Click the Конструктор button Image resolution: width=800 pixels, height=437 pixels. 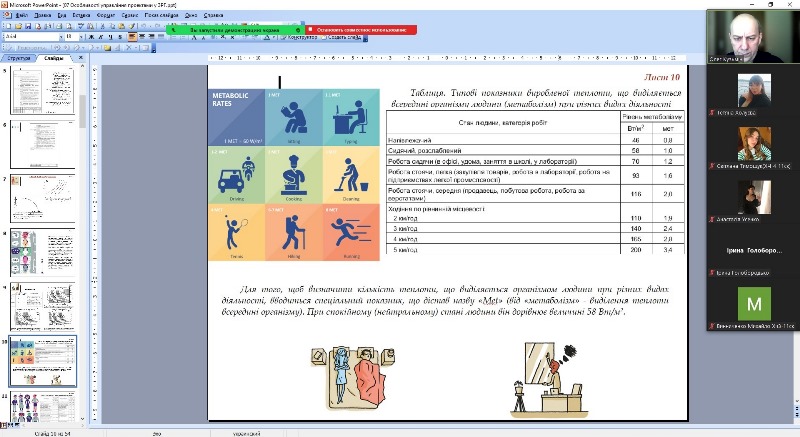pos(298,37)
